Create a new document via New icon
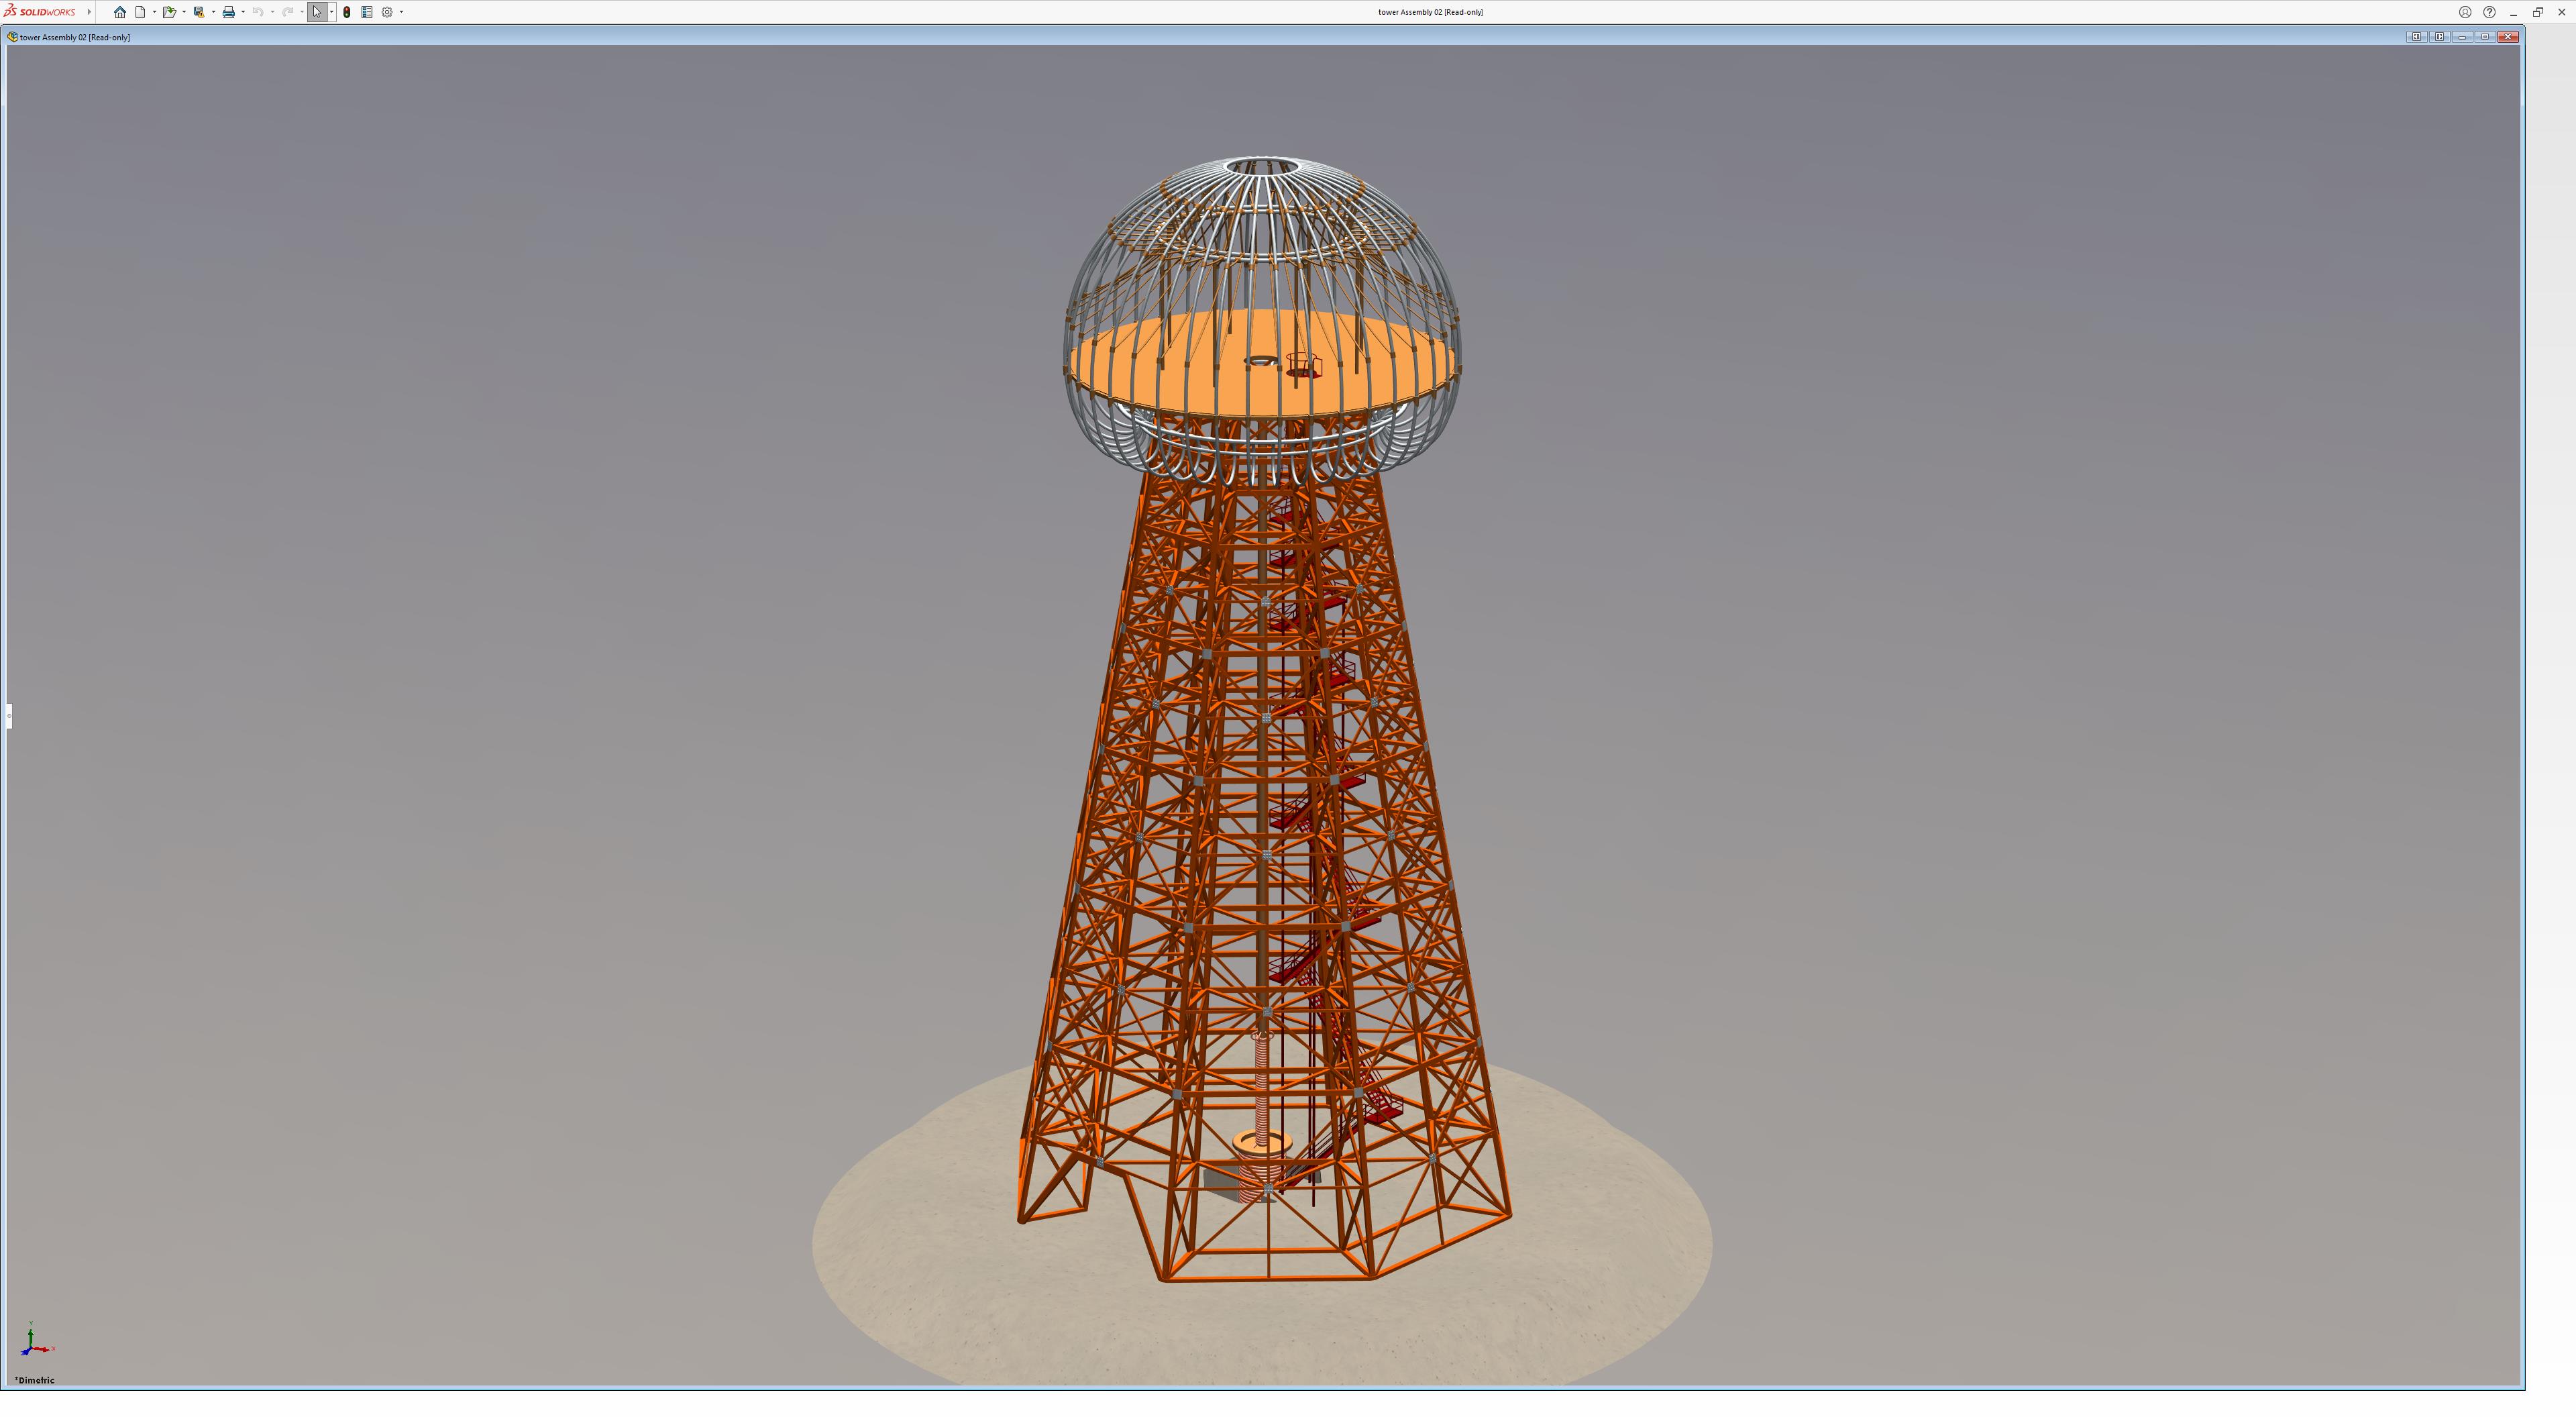Screen dimensions: 2576x1417 coord(141,12)
